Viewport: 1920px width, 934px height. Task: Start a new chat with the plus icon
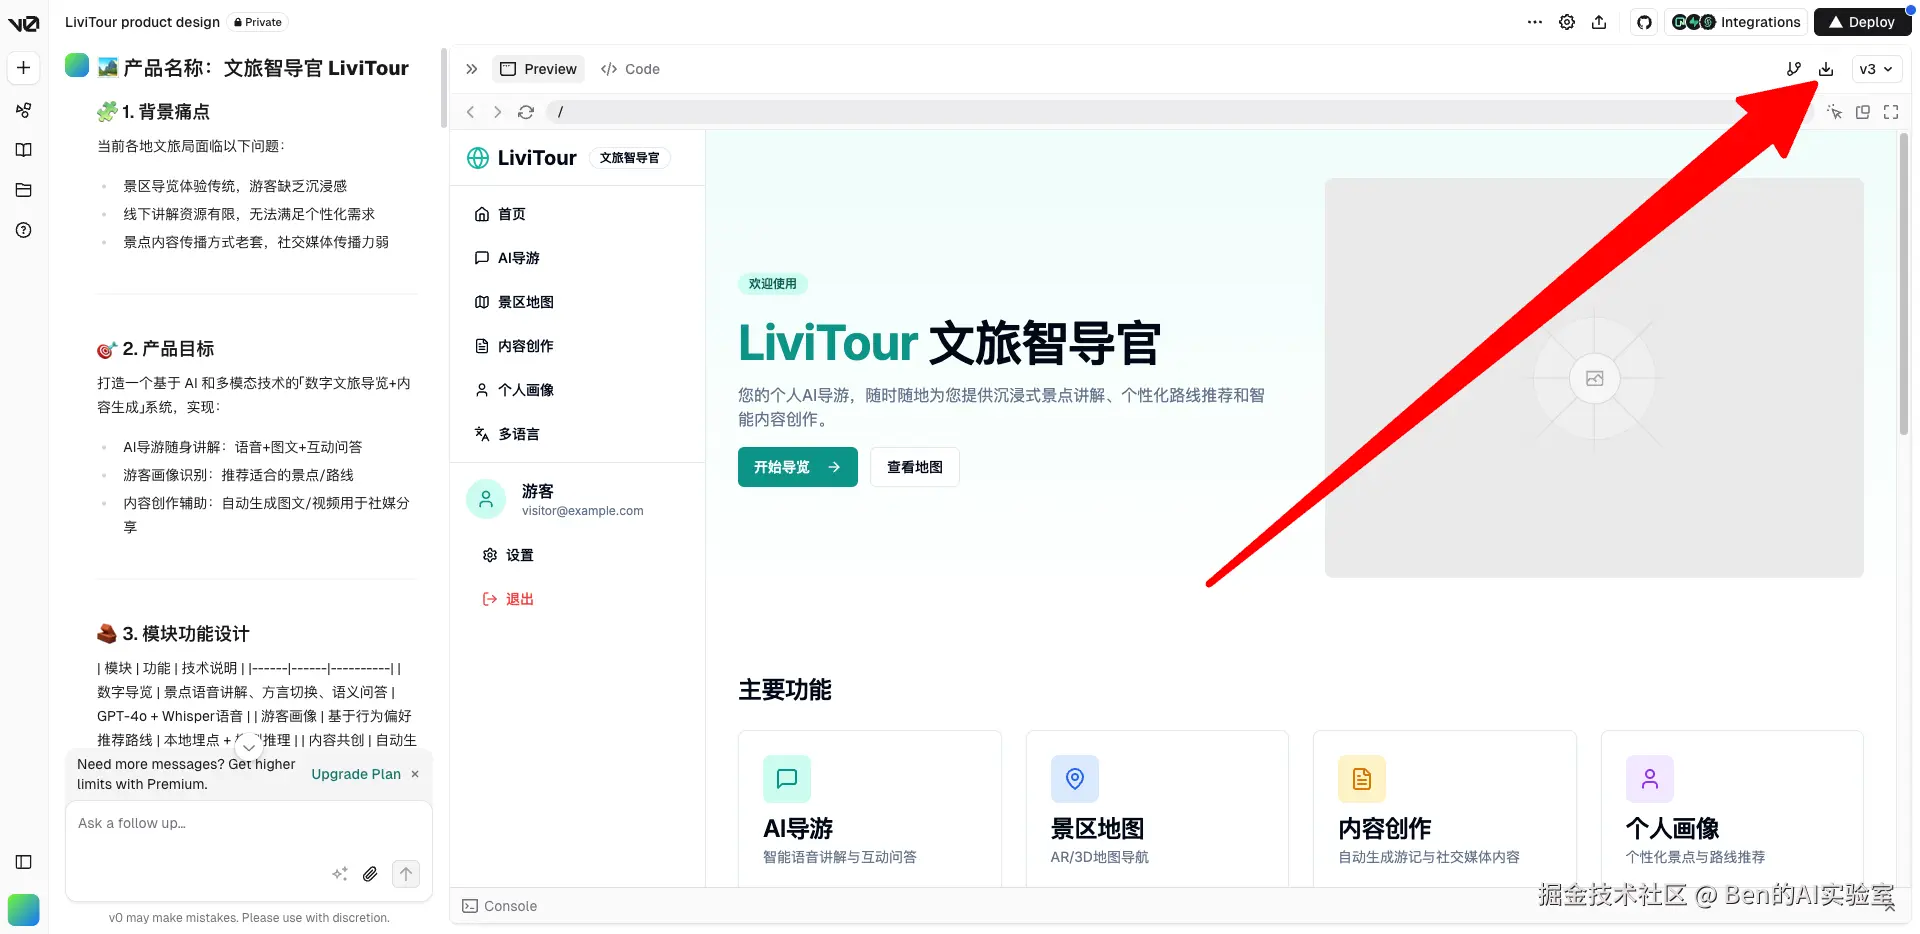click(24, 68)
